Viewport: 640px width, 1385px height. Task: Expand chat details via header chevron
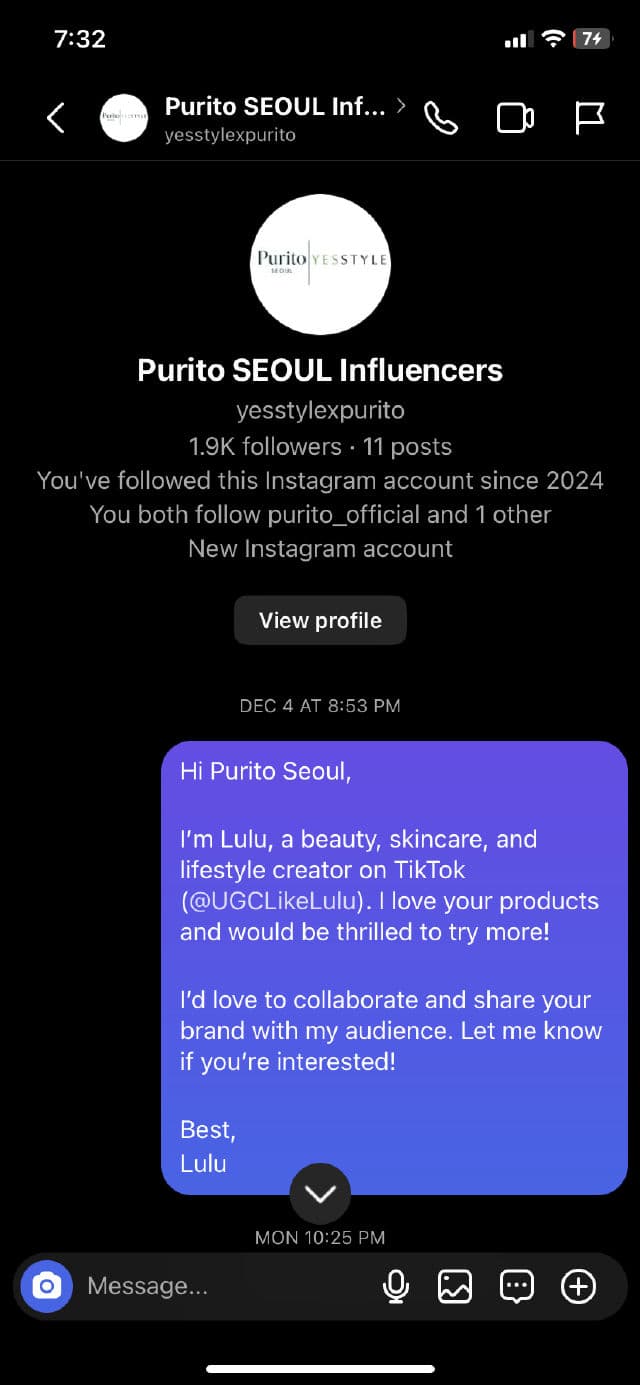[401, 105]
